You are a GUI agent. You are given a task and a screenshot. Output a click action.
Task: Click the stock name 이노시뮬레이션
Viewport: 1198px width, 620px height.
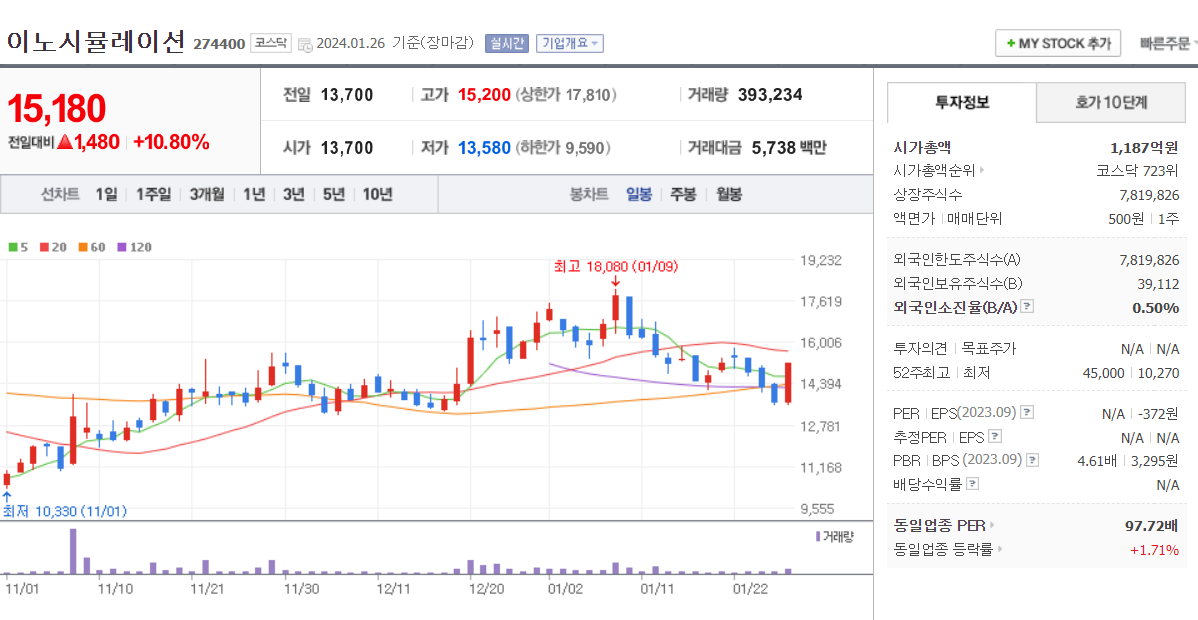click(x=96, y=41)
